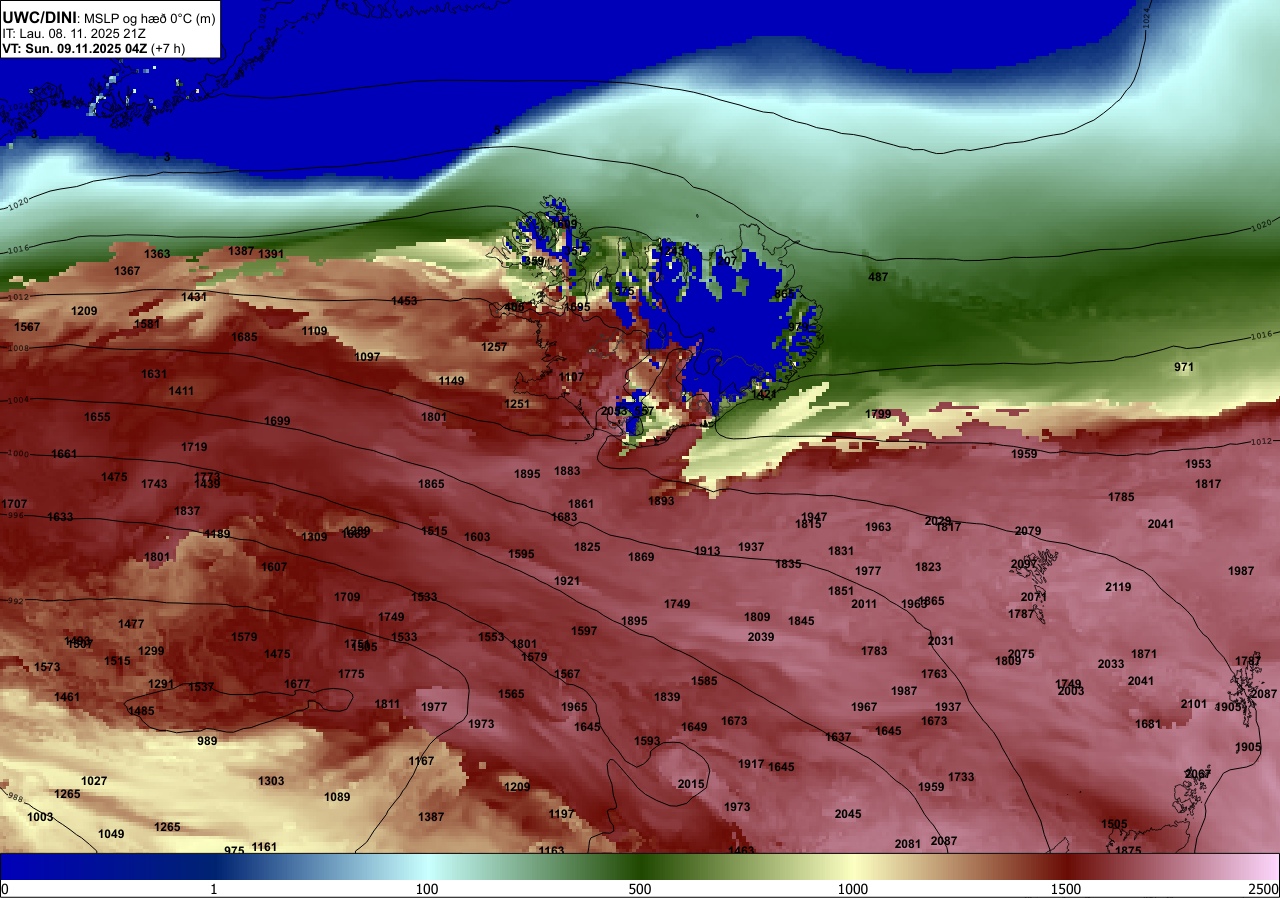Viewport: 1280px width, 898px height.
Task: Click the map value 1799
Action: coord(878,414)
